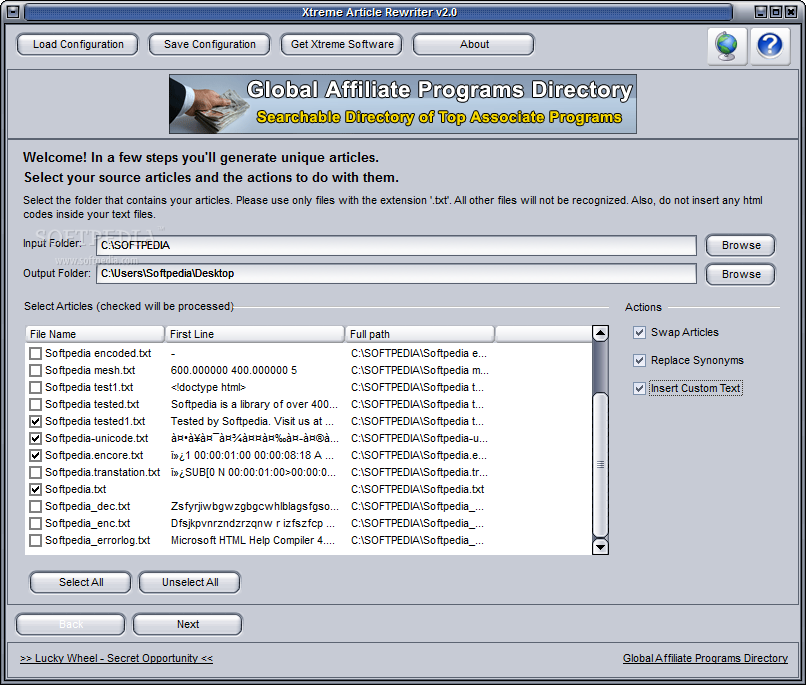Uncheck the Softpedia.txt checkbox
The height and width of the screenshot is (685, 806).
pyautogui.click(x=35, y=489)
